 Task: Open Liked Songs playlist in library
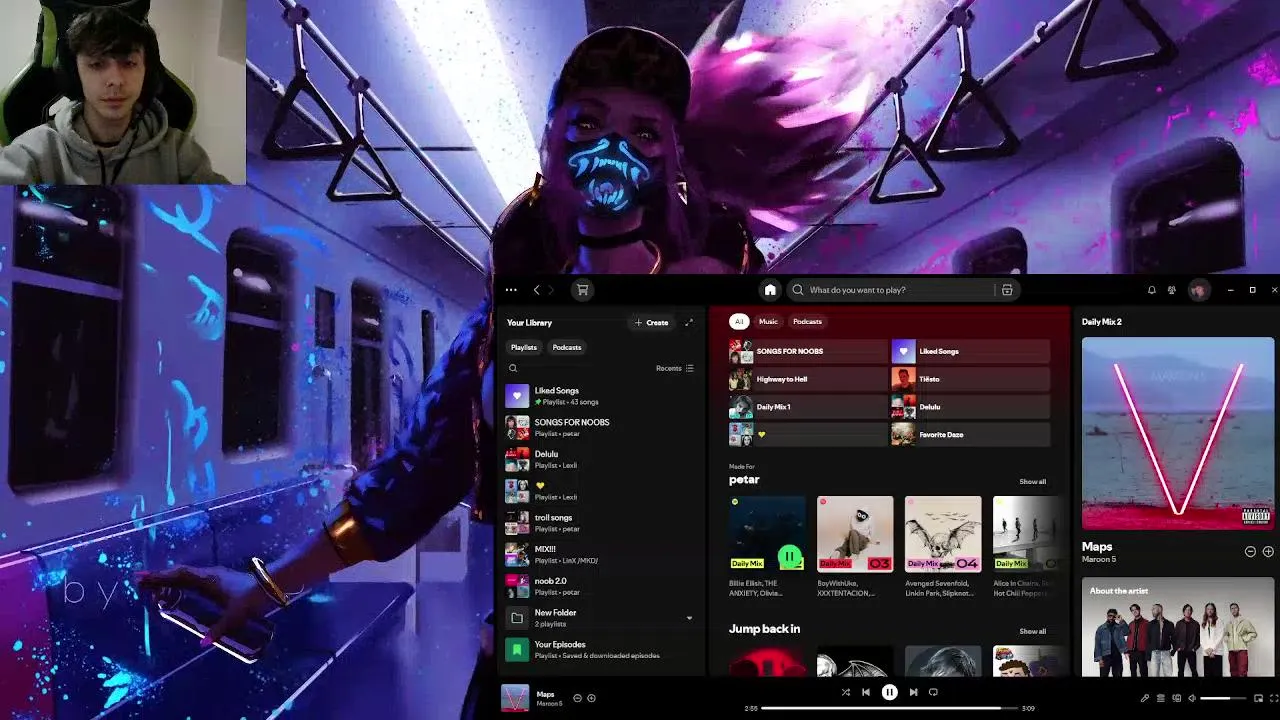[x=600, y=396]
